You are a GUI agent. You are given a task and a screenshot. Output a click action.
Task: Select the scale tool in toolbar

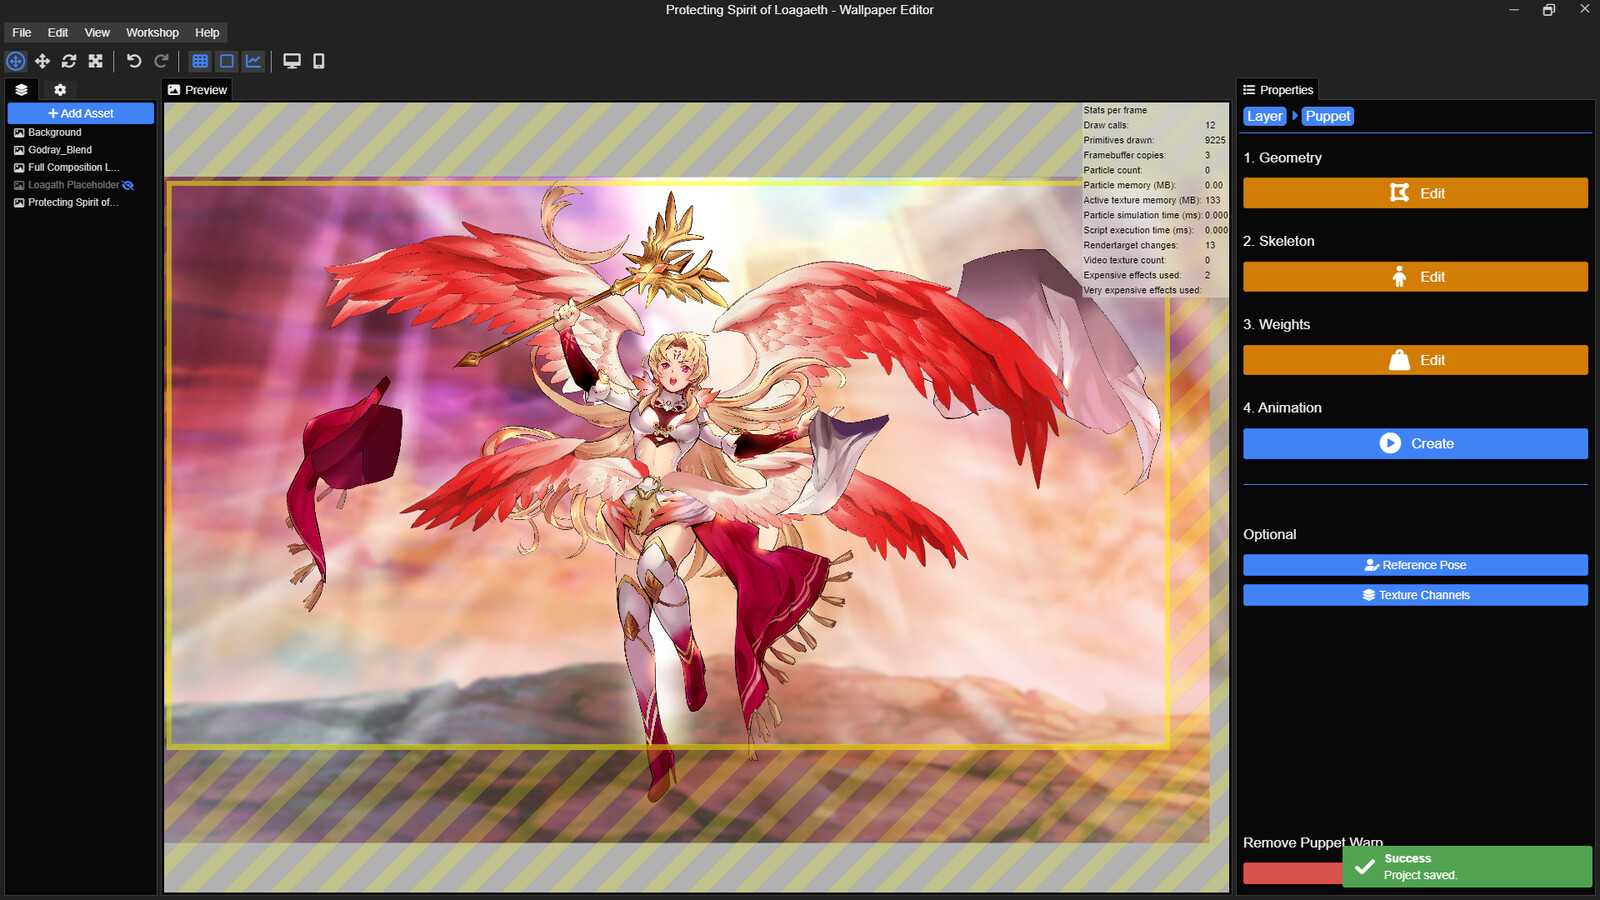[96, 61]
